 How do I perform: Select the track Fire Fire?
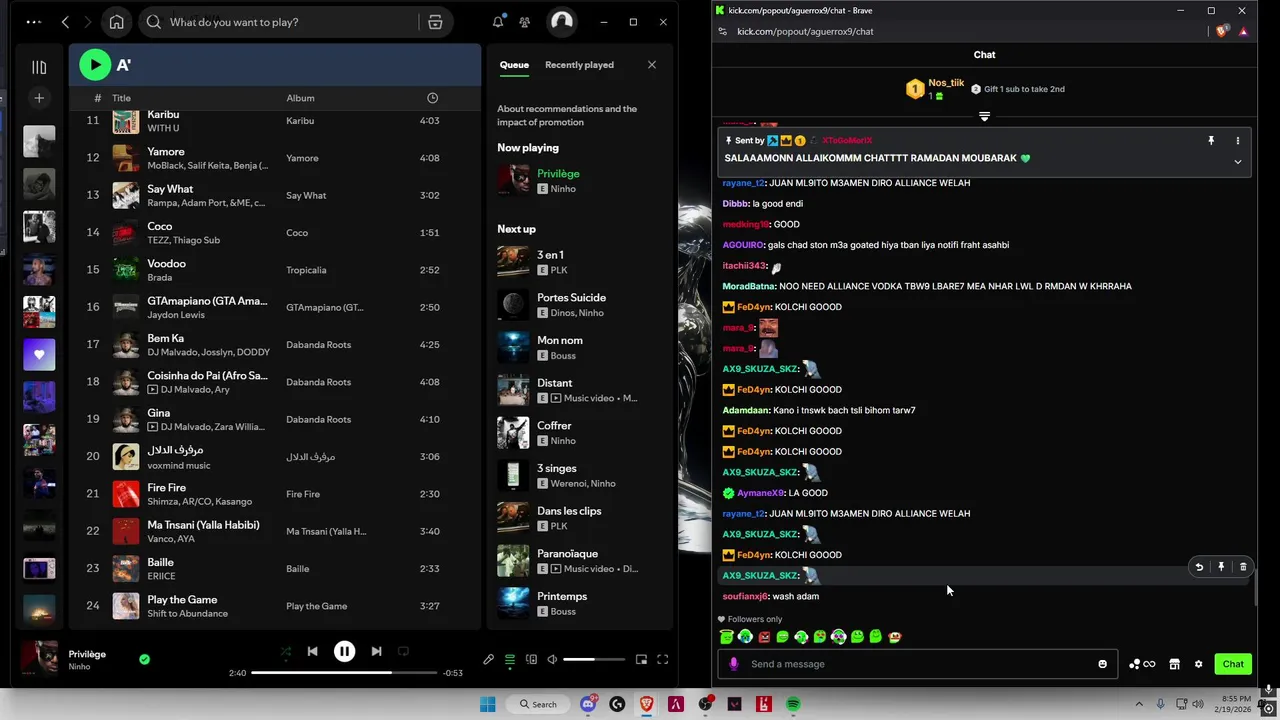(x=275, y=494)
